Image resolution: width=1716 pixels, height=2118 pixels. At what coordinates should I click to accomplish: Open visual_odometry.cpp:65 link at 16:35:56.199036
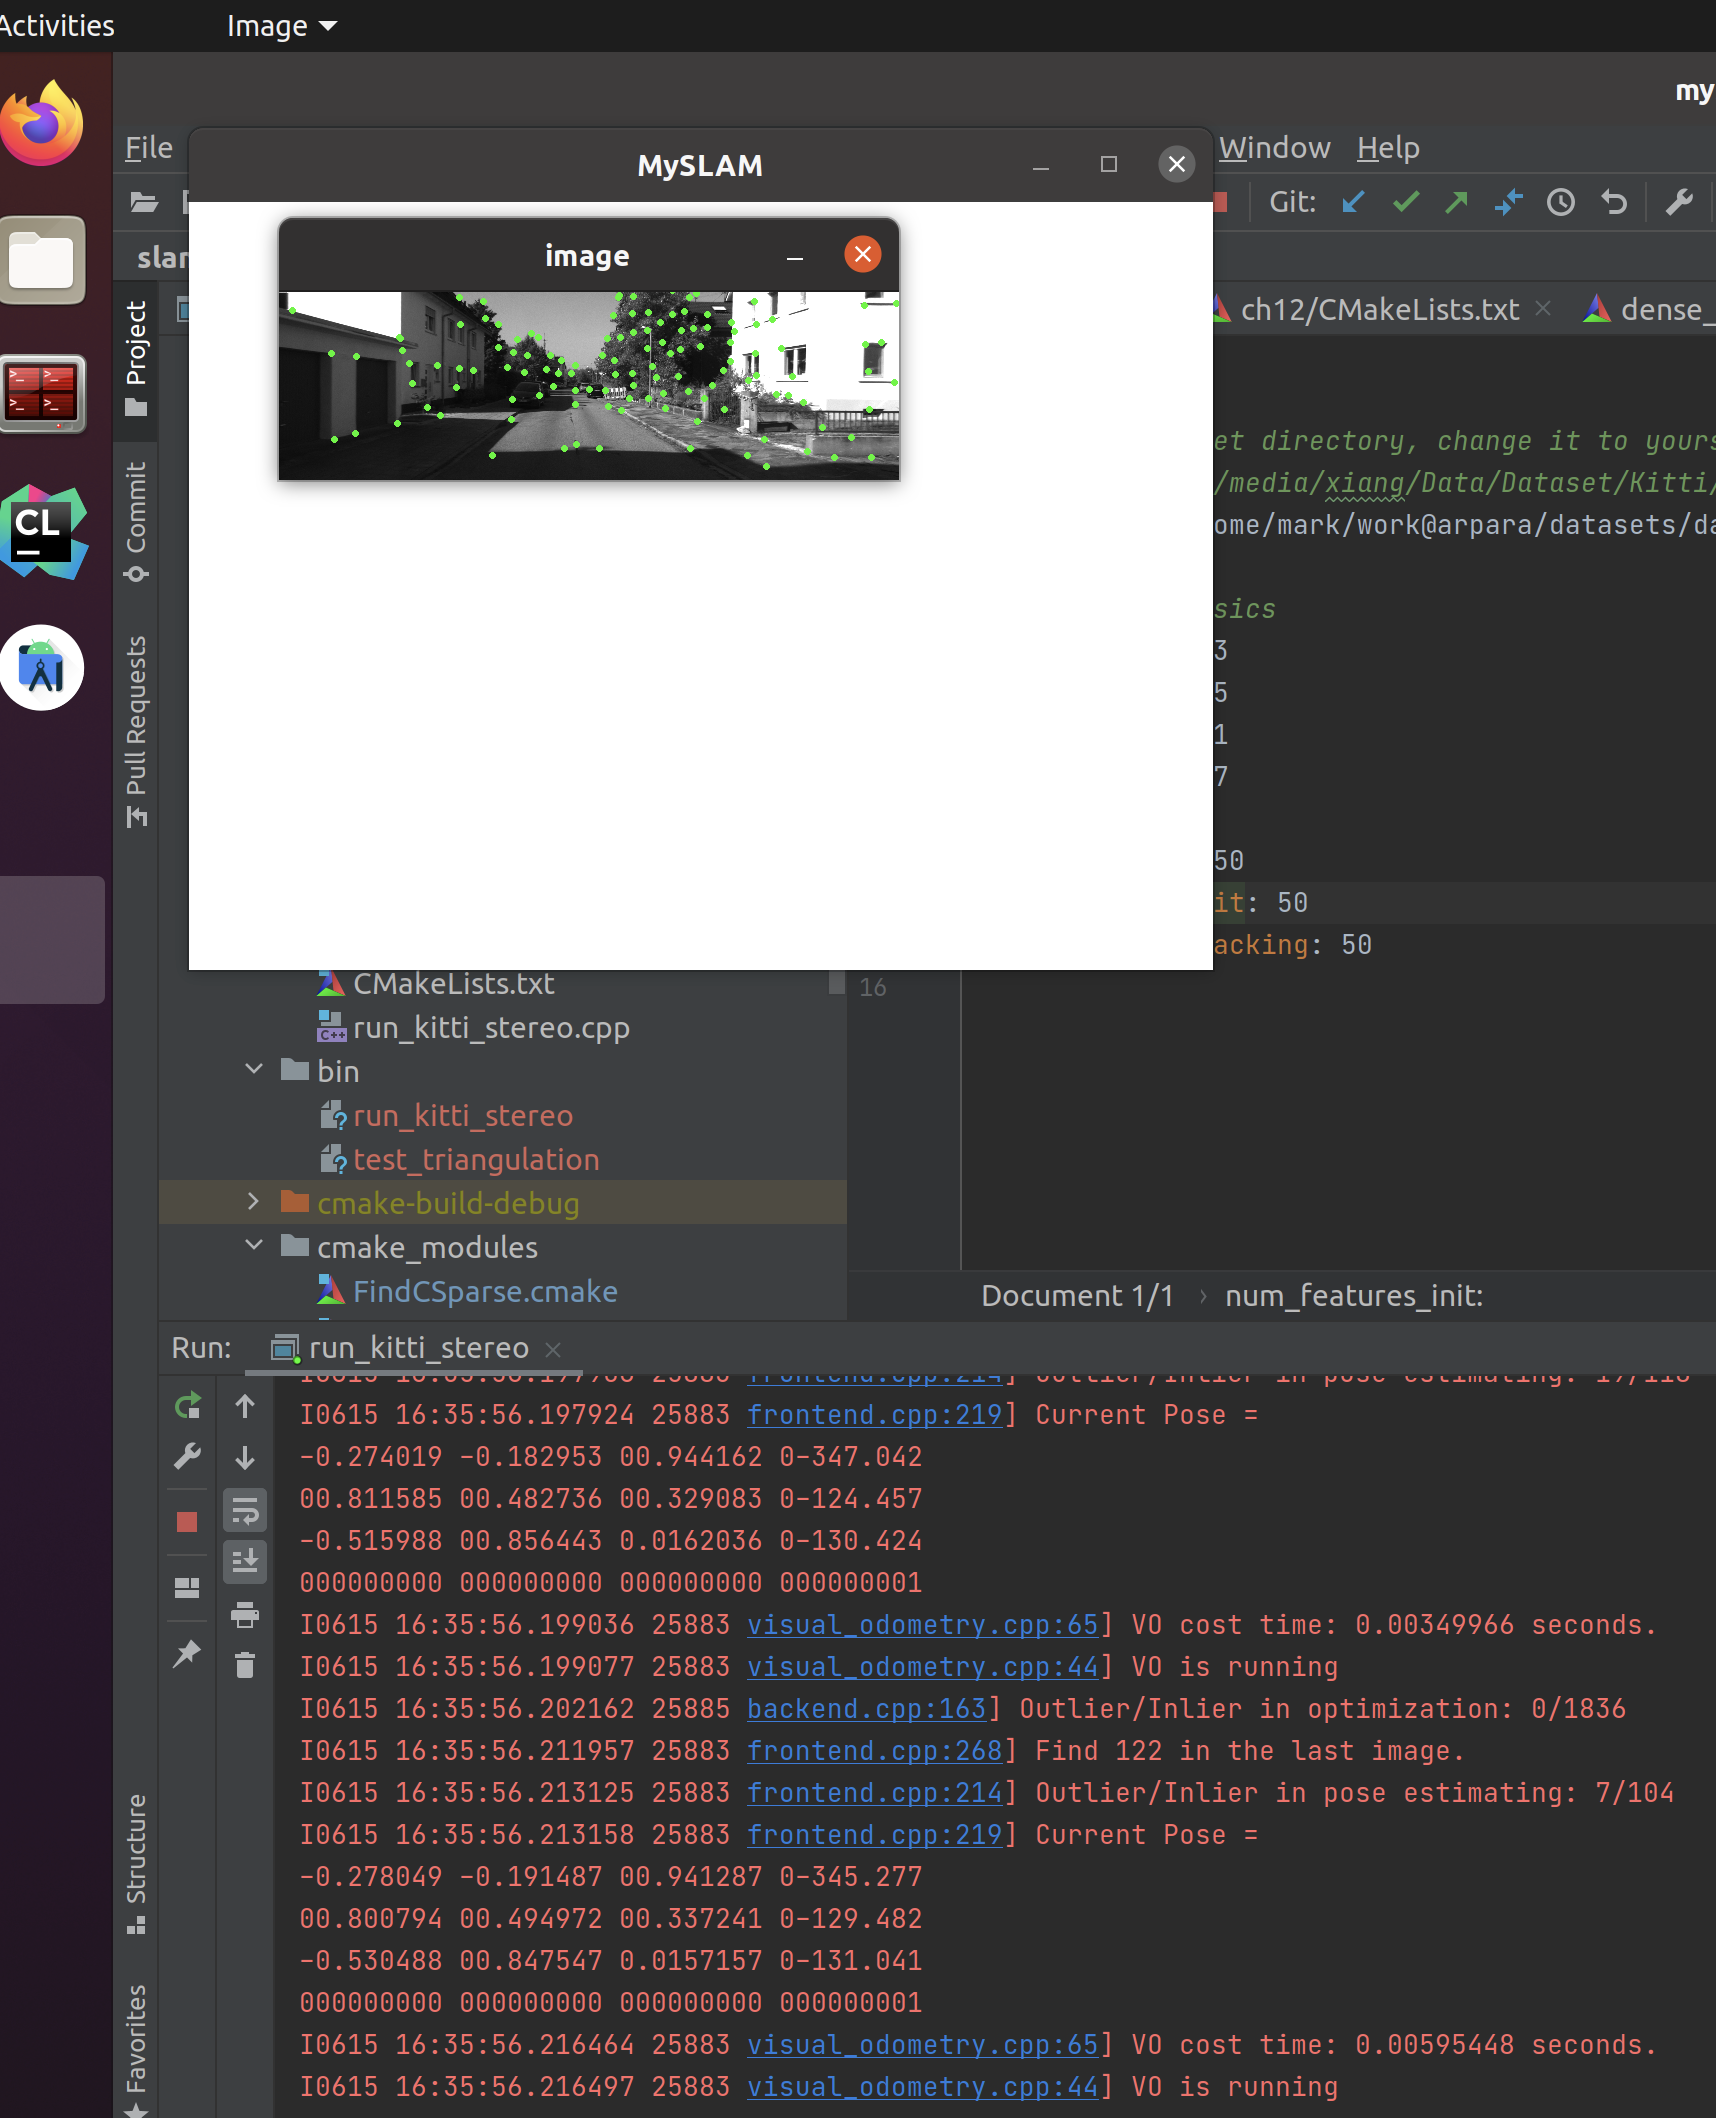(923, 1624)
